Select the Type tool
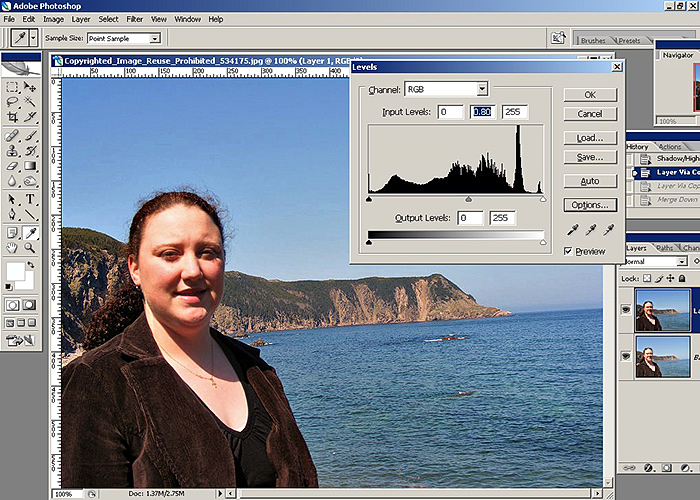The height and width of the screenshot is (500, 700). [30, 199]
